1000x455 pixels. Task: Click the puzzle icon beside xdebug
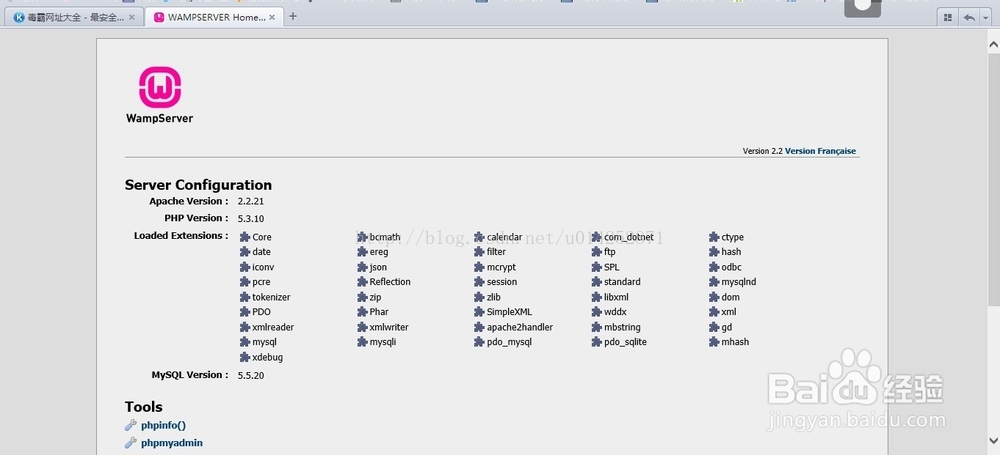(x=245, y=357)
